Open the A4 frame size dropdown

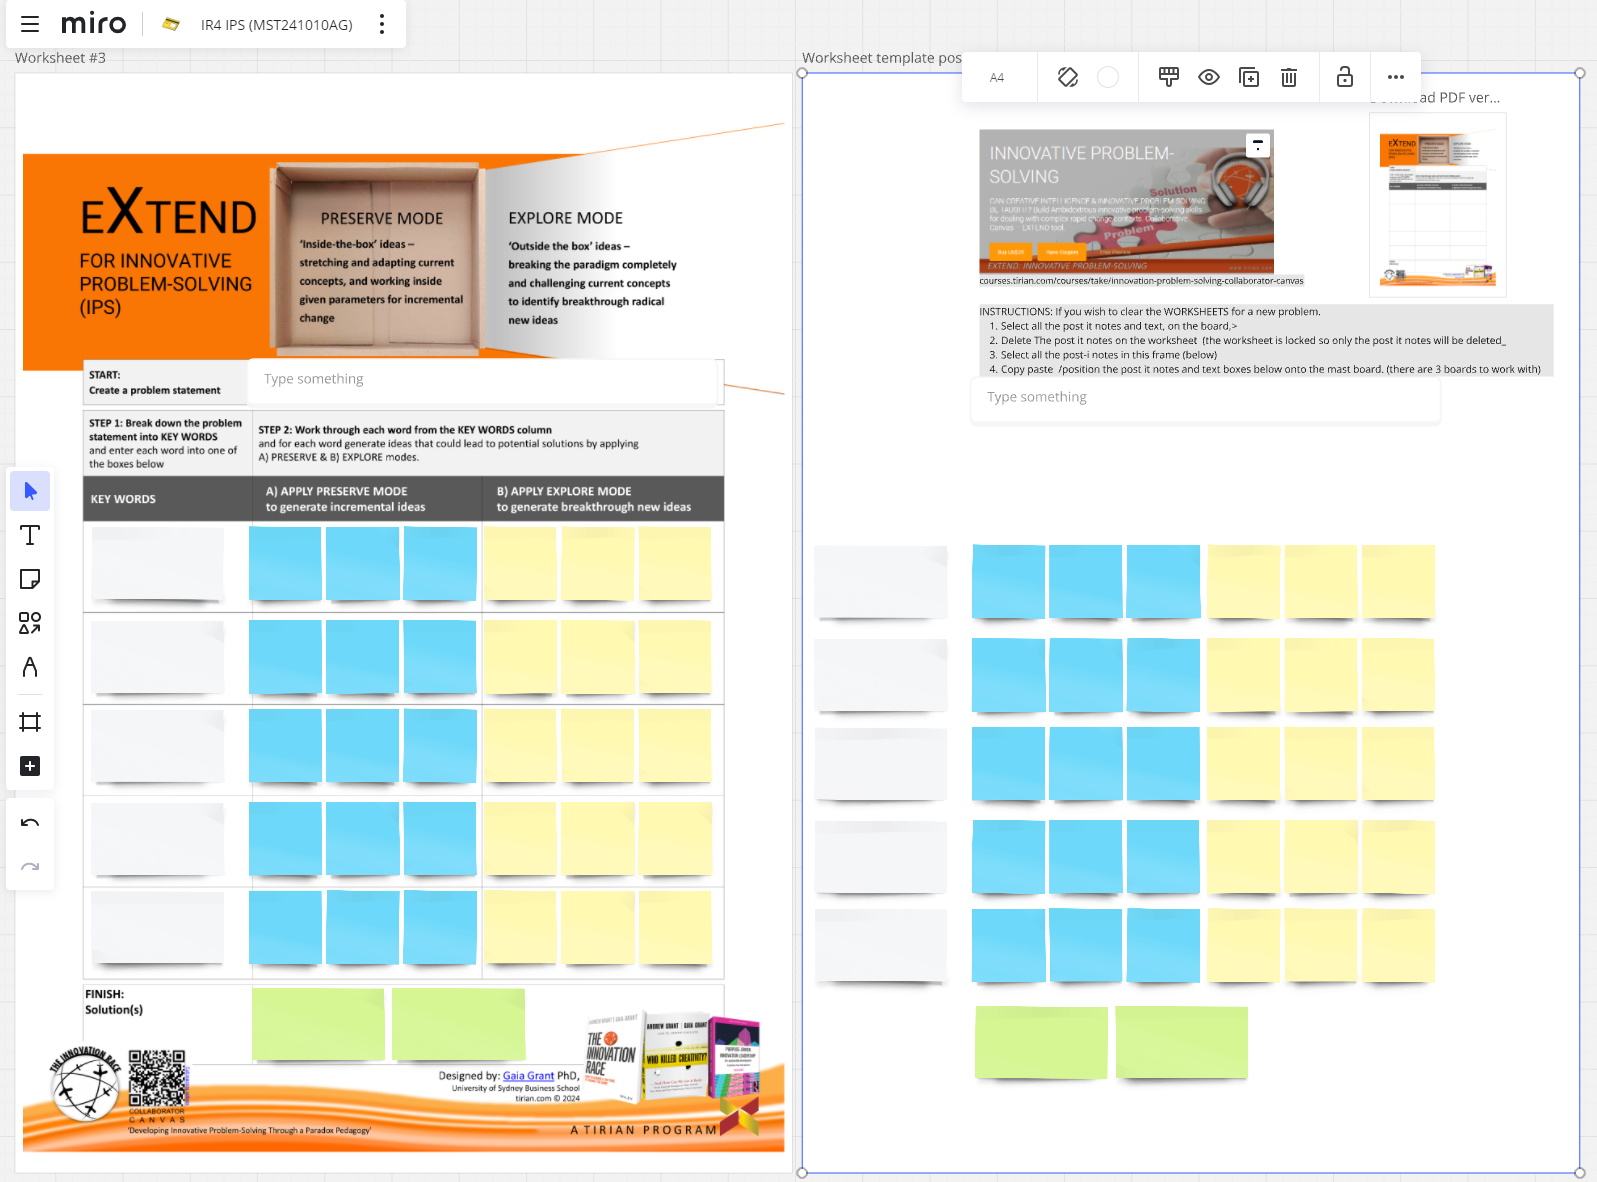tap(997, 77)
